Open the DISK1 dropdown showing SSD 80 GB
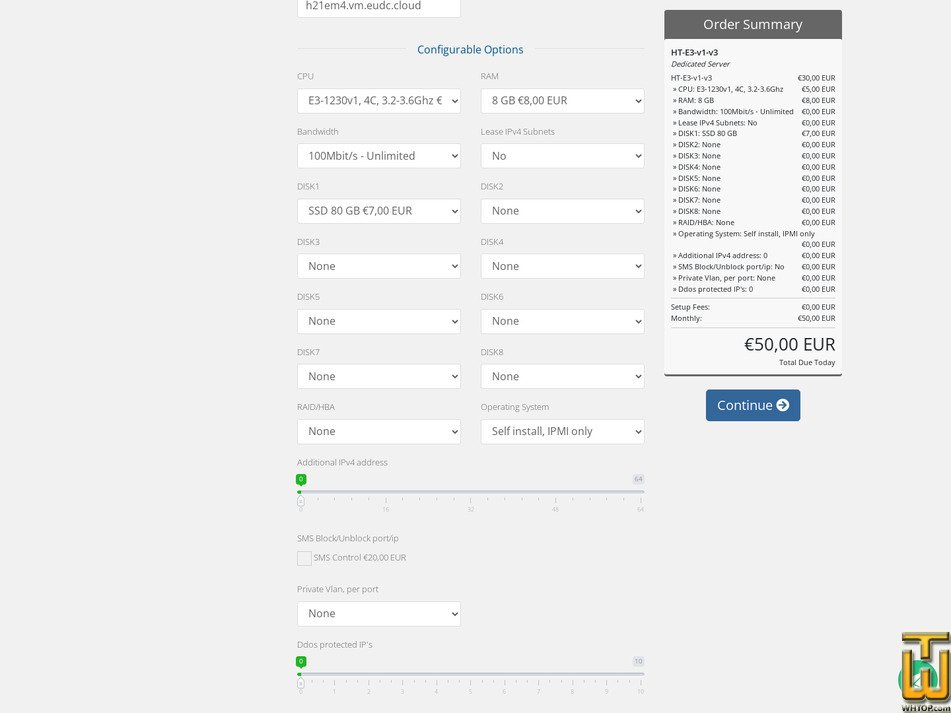 [378, 210]
